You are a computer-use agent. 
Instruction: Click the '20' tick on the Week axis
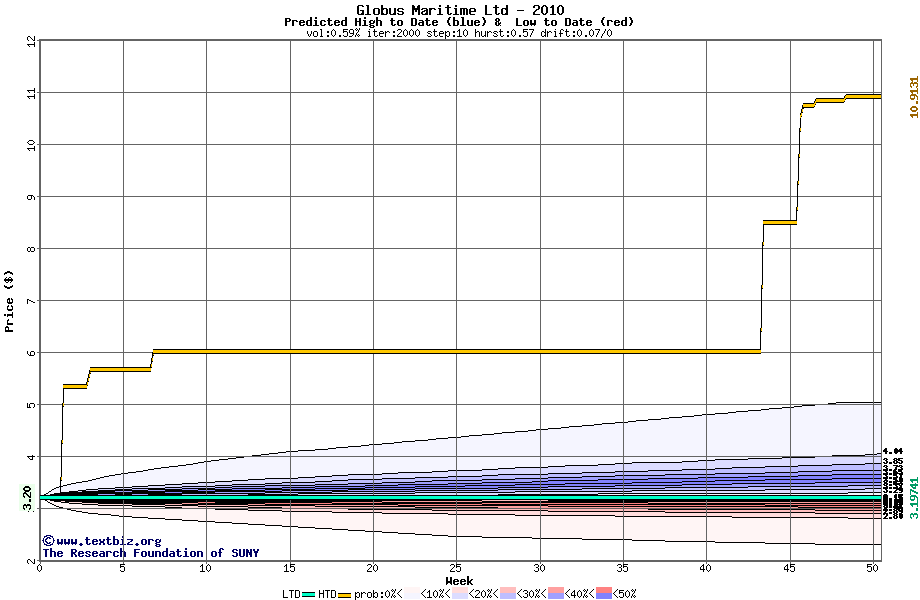click(372, 568)
